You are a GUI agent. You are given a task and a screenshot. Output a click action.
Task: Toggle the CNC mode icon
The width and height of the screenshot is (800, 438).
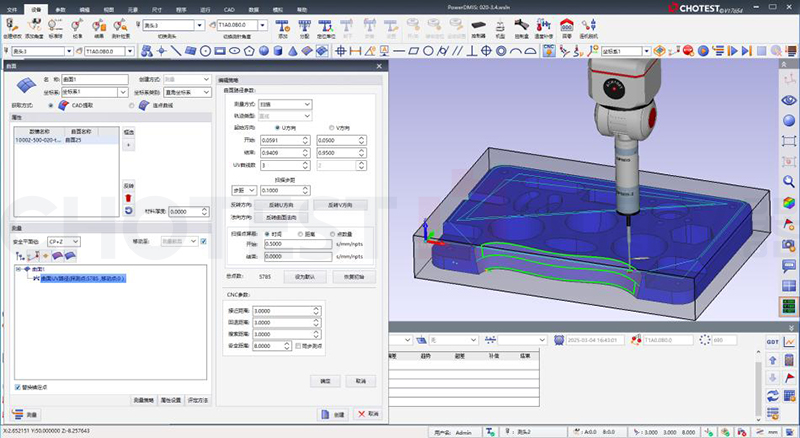tap(548, 51)
